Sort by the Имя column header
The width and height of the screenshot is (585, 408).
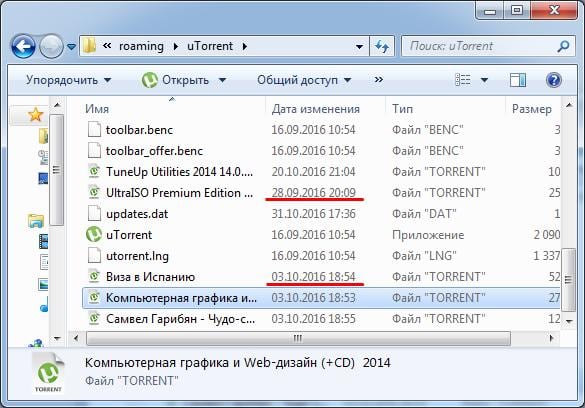pyautogui.click(x=97, y=109)
